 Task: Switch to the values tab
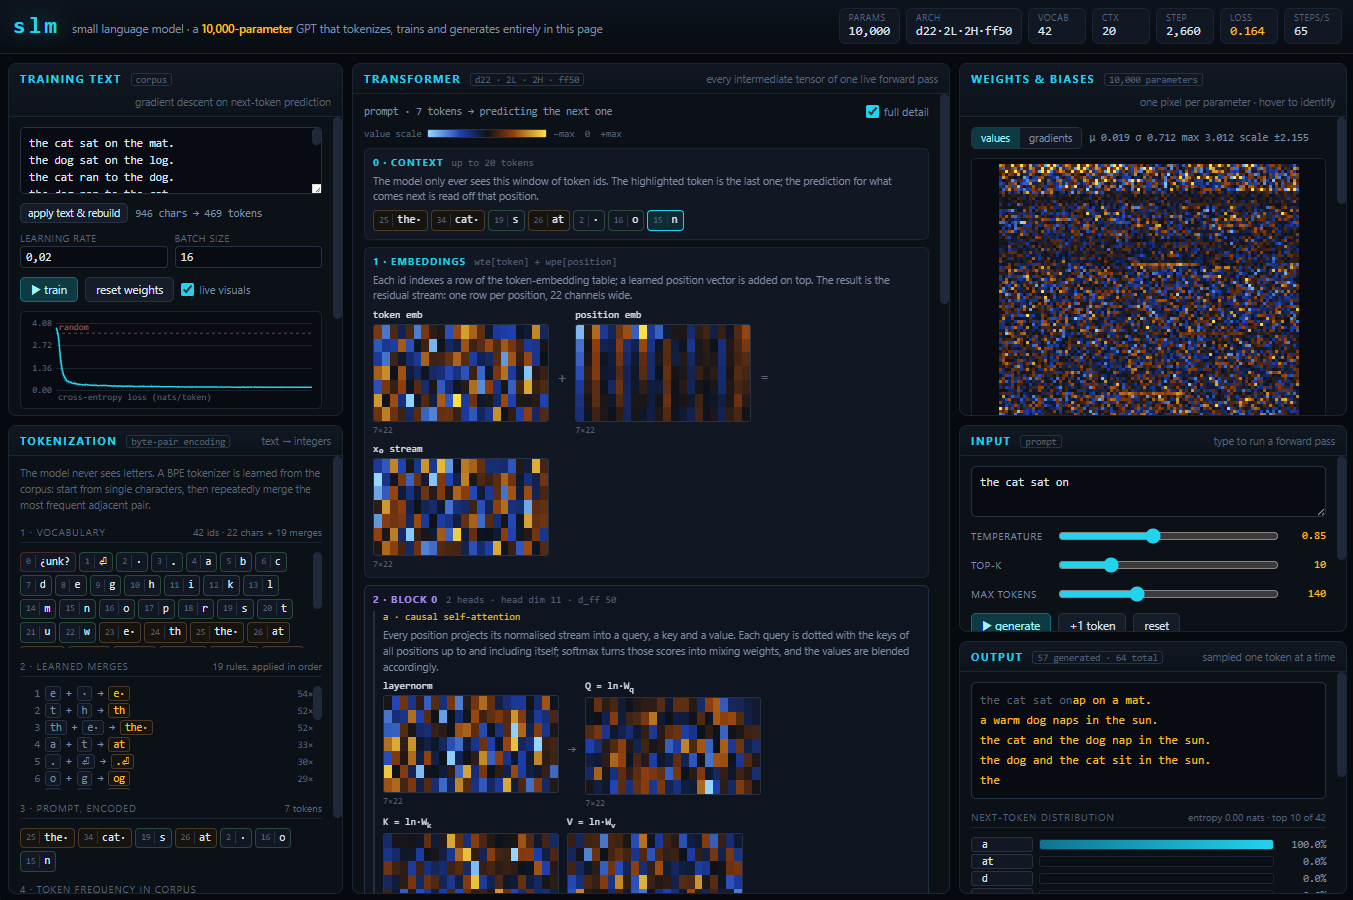click(995, 138)
